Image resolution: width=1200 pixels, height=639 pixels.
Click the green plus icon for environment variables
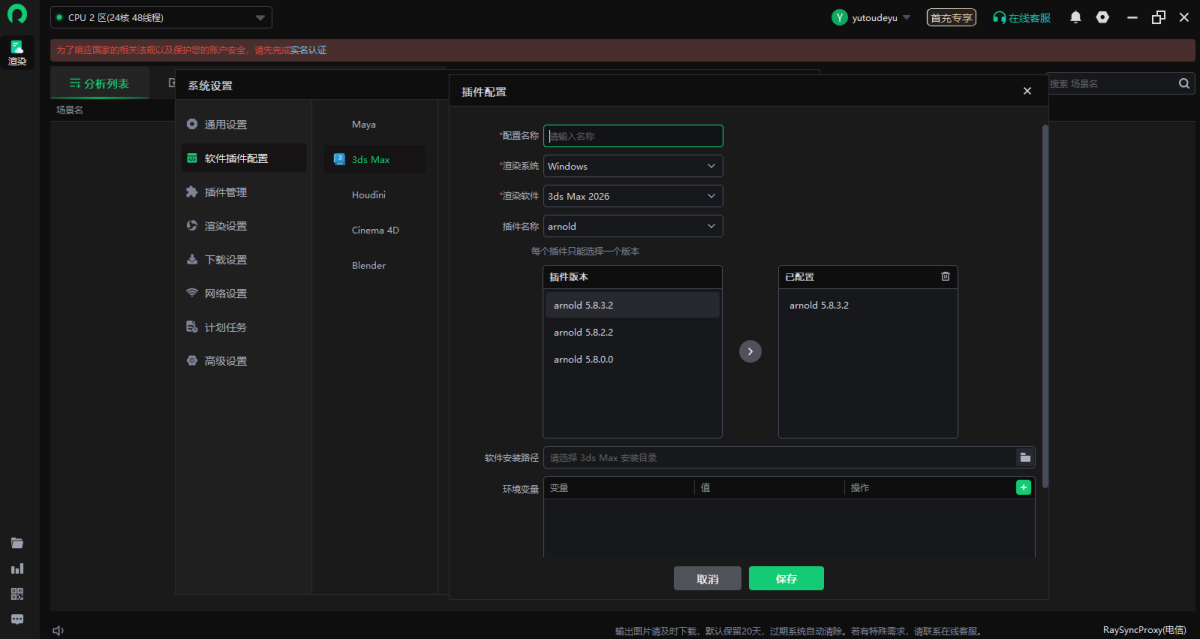tap(1023, 487)
